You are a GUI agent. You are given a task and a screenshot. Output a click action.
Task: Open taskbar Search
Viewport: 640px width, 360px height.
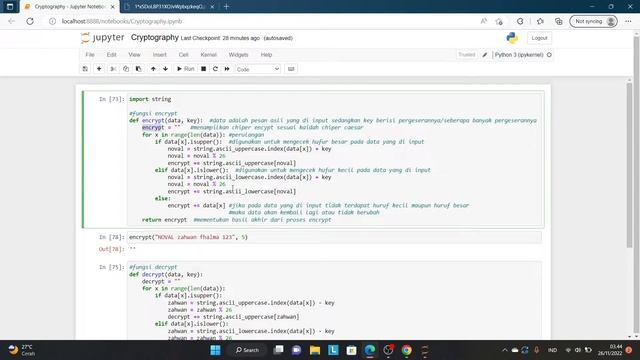tap(247, 350)
